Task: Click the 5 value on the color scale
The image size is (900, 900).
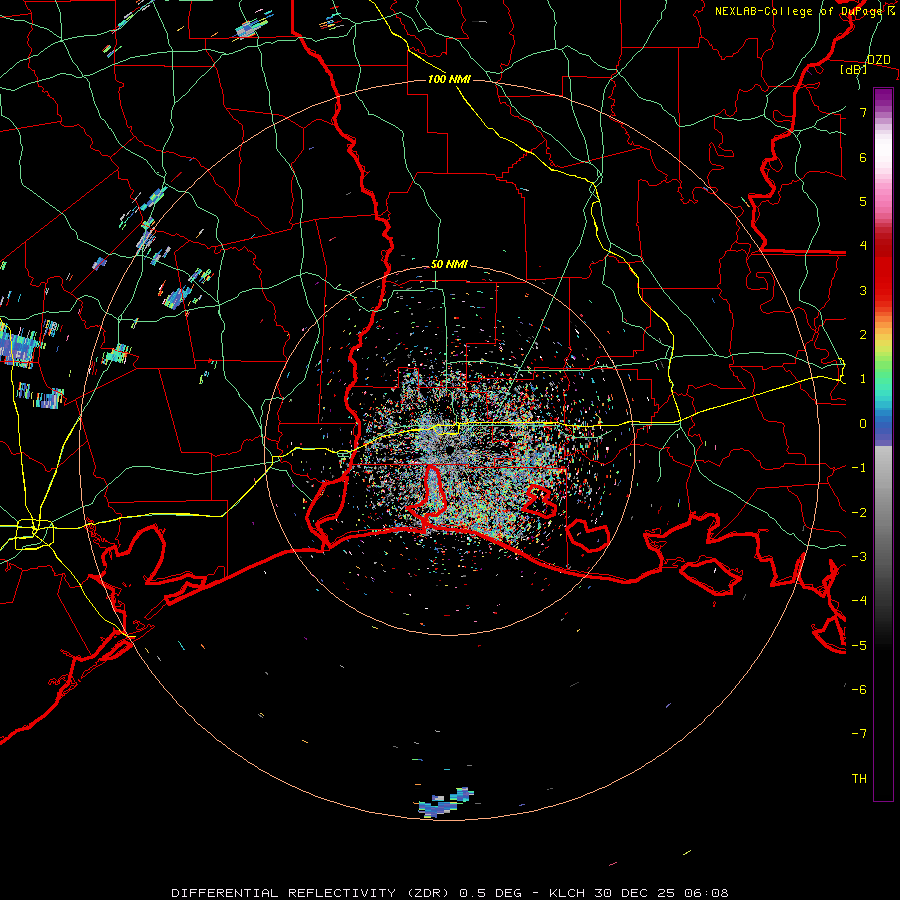Action: coord(863,201)
